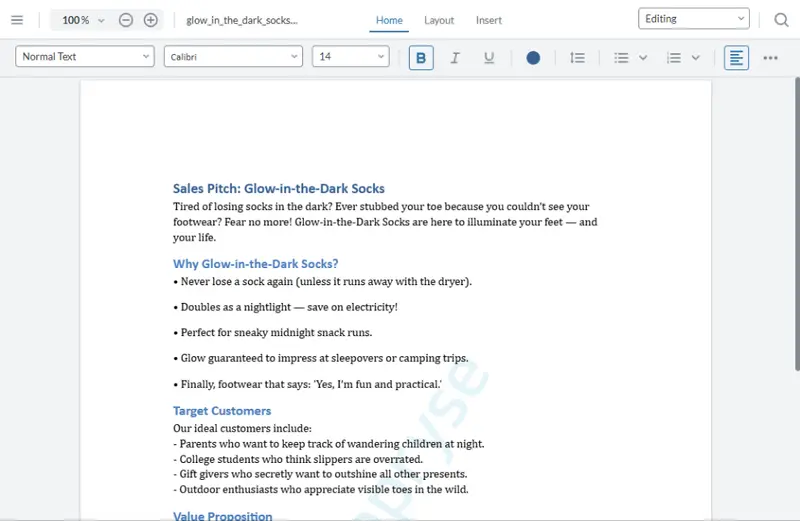Click the 'Never lose a sock again' bullet

[x=322, y=281]
